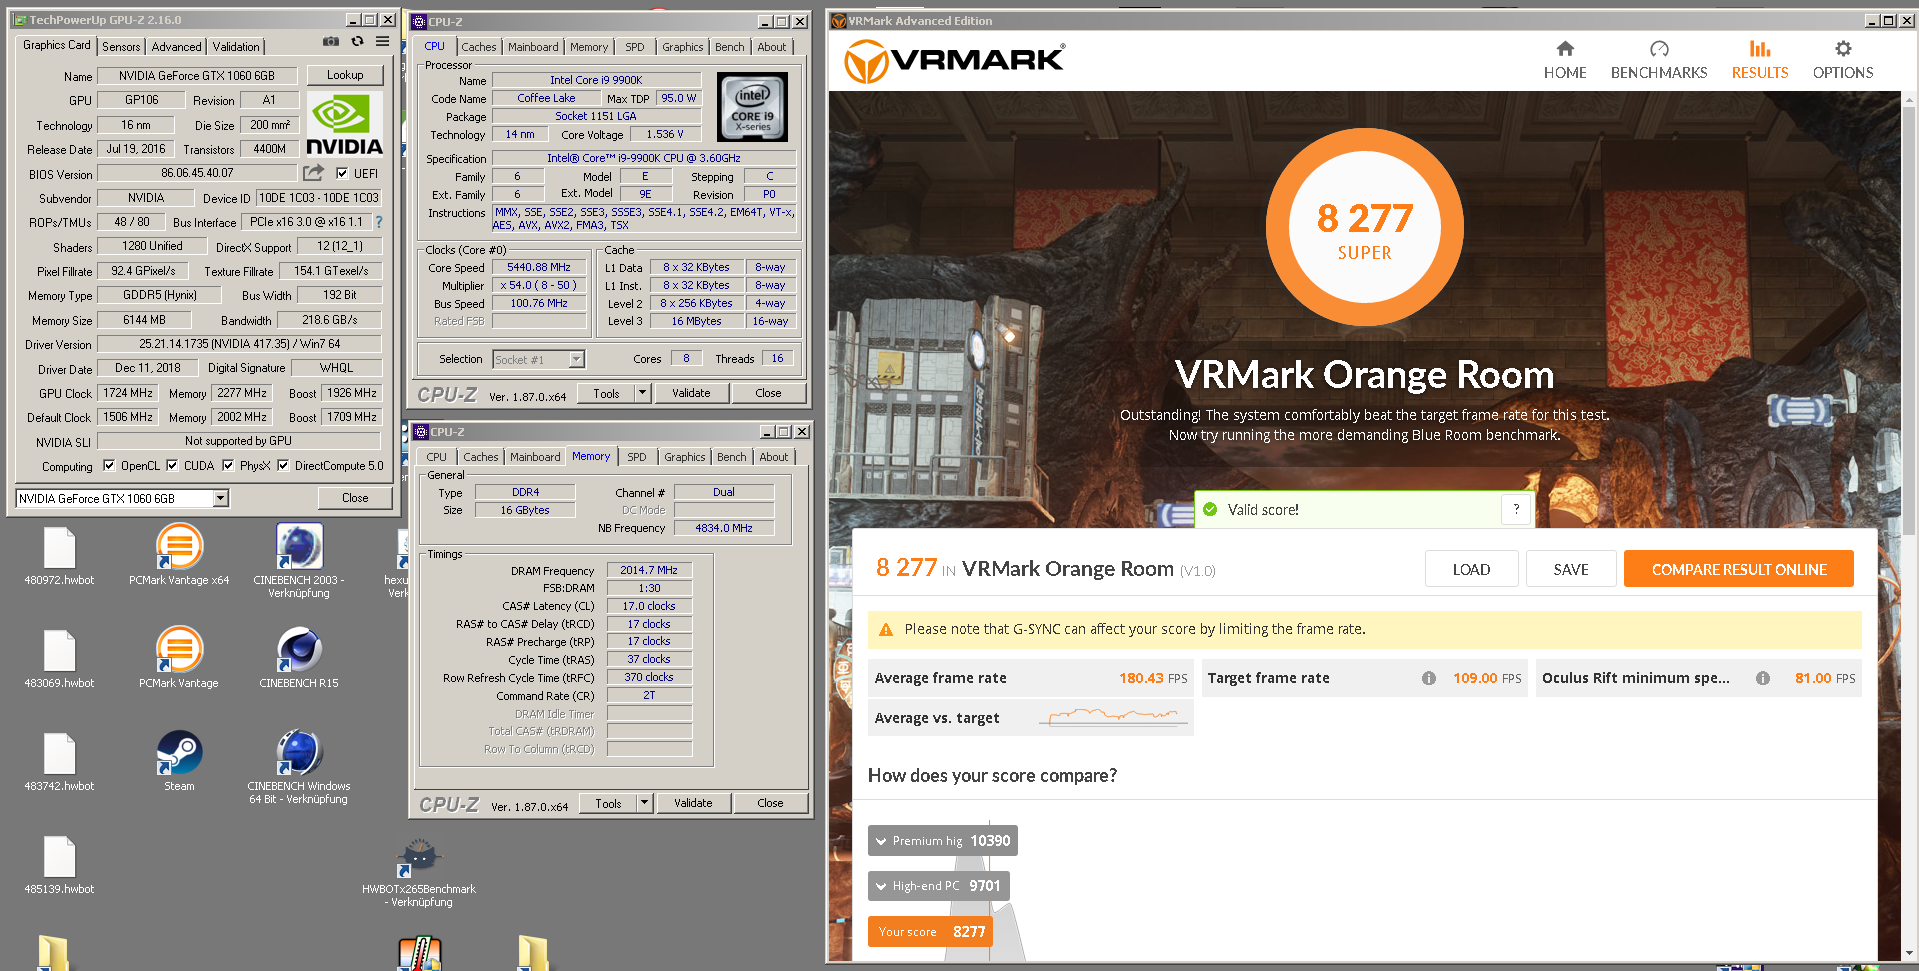Click the GPU-Z screenshot camera icon
The height and width of the screenshot is (971, 1919).
pyautogui.click(x=330, y=41)
